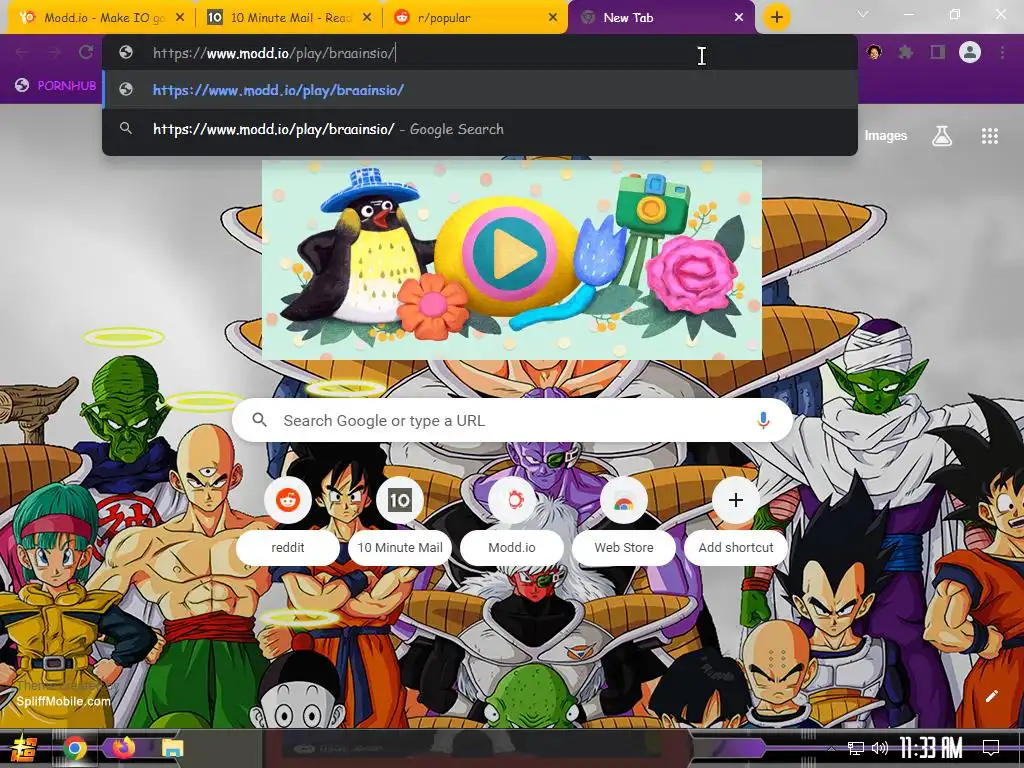This screenshot has height=768, width=1024.
Task: Switch to the r/popular tab
Action: click(x=477, y=18)
